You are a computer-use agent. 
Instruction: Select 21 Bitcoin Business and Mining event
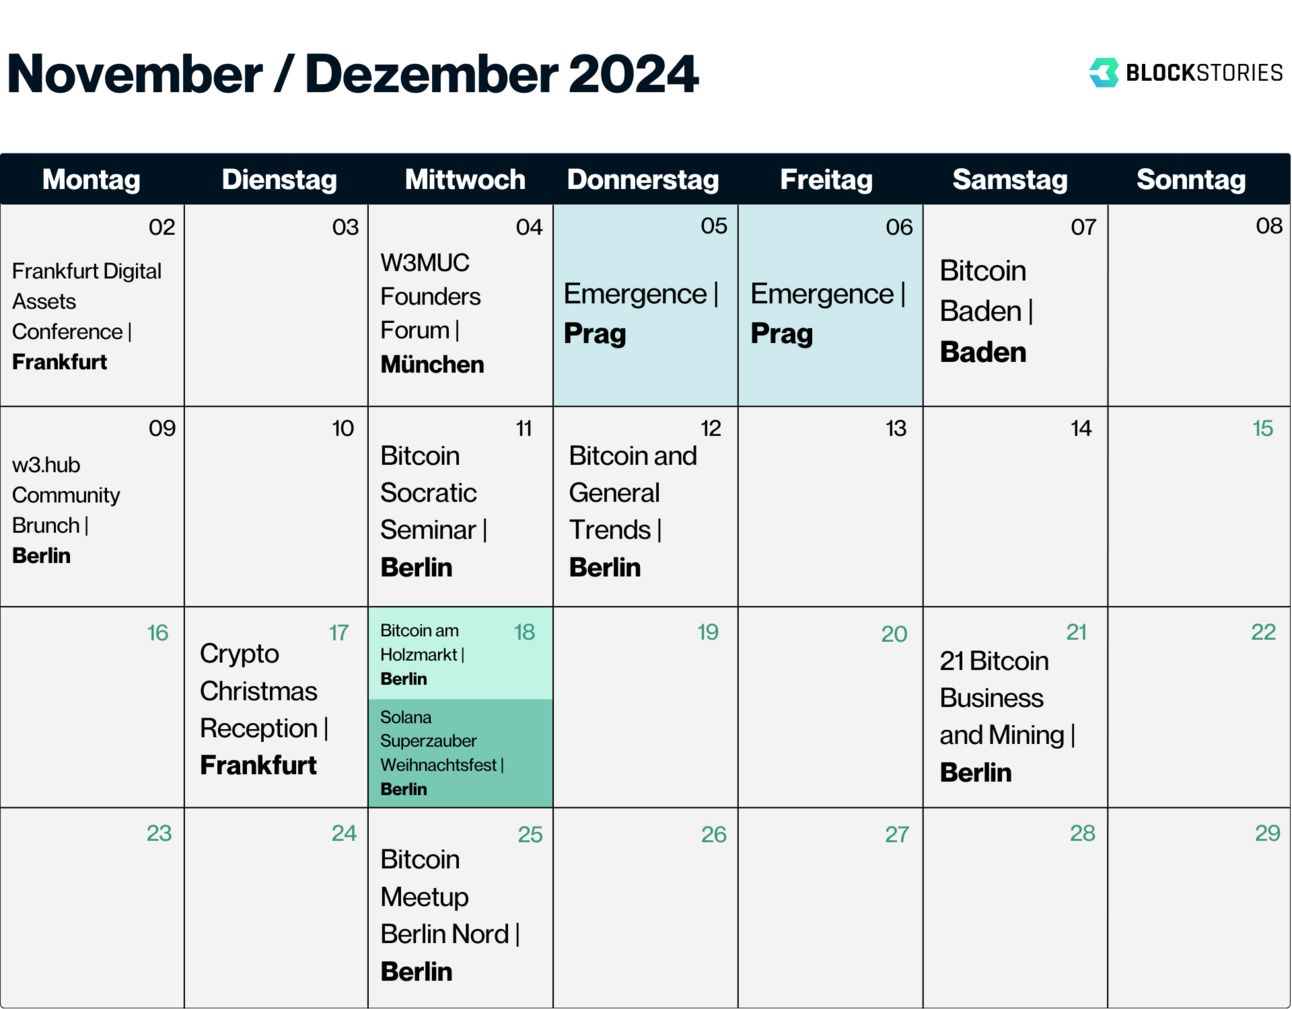click(1008, 717)
